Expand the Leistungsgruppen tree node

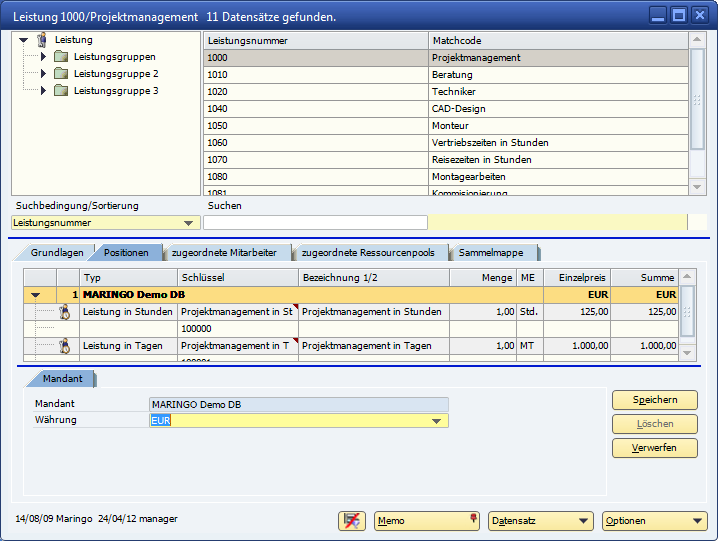(x=43, y=57)
